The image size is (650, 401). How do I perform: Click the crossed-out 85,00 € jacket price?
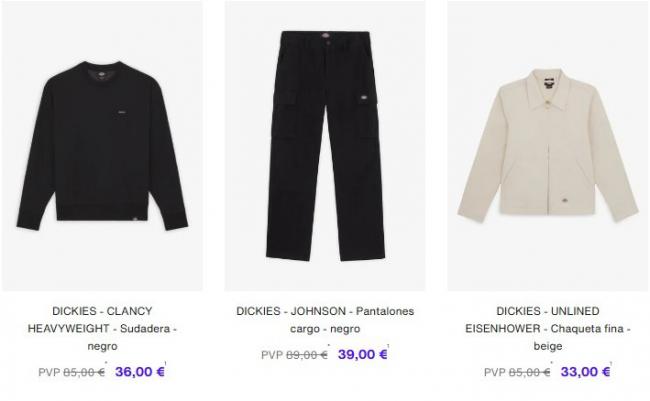529,372
